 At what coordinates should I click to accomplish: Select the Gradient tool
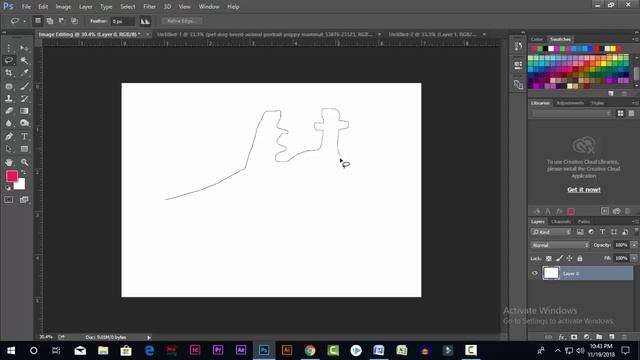point(24,111)
